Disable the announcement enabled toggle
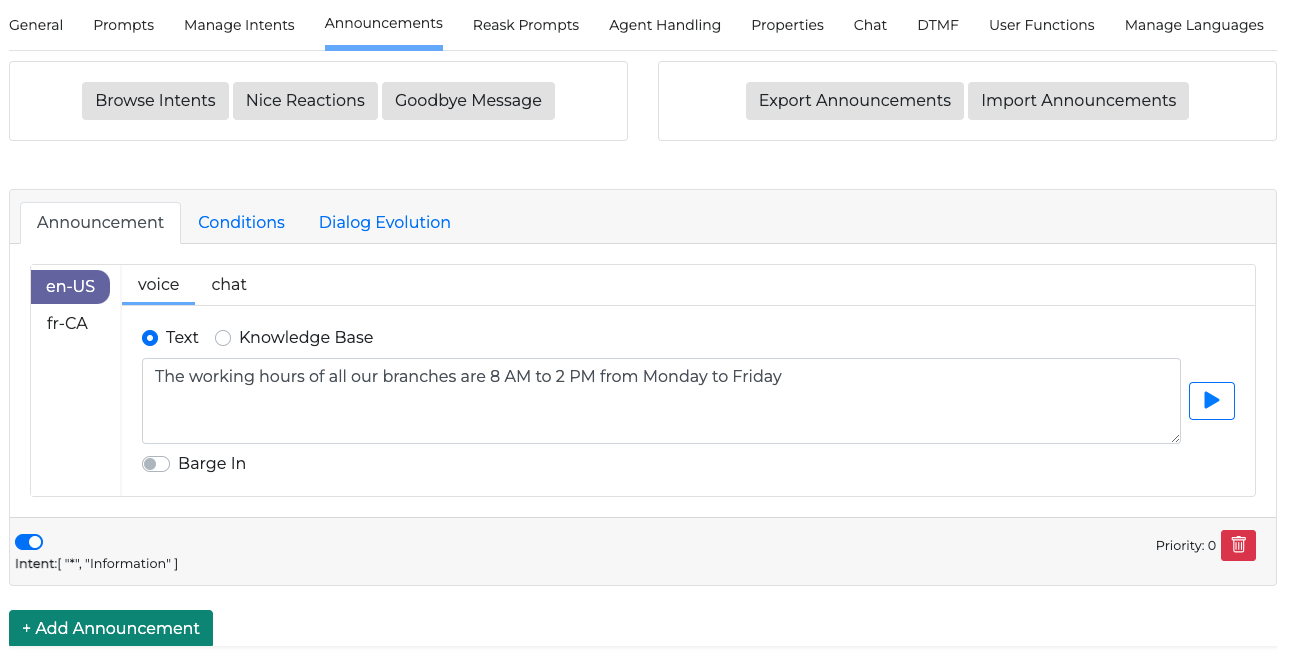 click(29, 542)
